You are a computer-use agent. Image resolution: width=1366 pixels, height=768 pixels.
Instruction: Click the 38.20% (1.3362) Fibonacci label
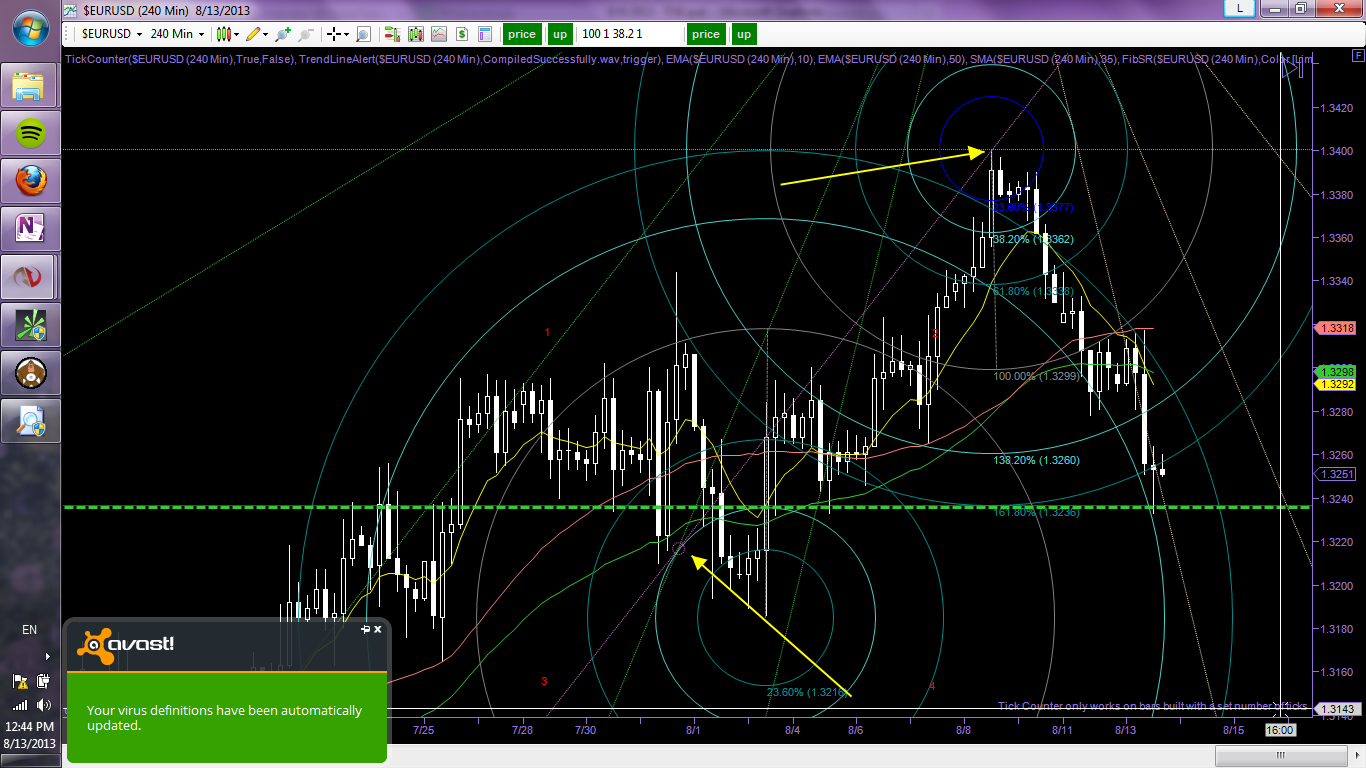point(1033,240)
